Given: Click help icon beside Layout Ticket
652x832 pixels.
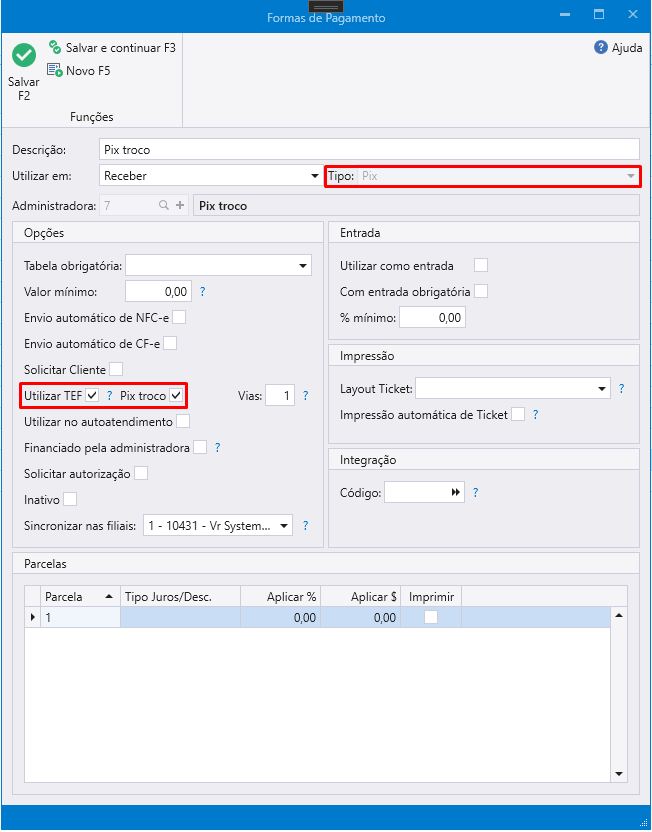Looking at the screenshot, I should point(621,388).
